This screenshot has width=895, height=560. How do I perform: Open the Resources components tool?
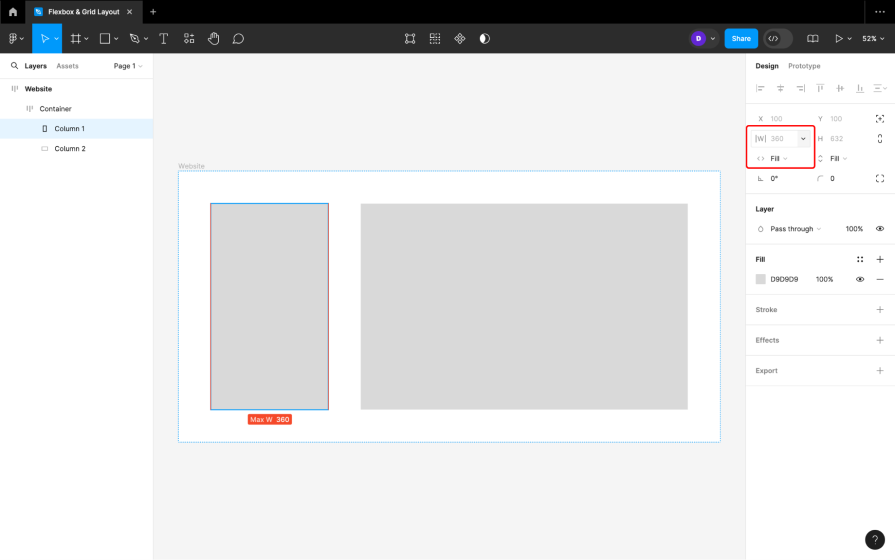coord(189,39)
